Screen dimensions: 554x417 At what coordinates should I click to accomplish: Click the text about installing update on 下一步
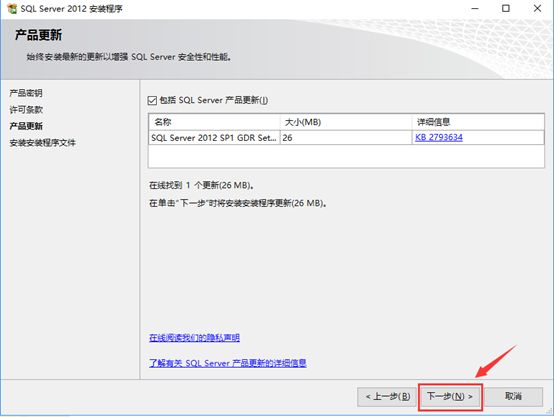click(x=237, y=203)
